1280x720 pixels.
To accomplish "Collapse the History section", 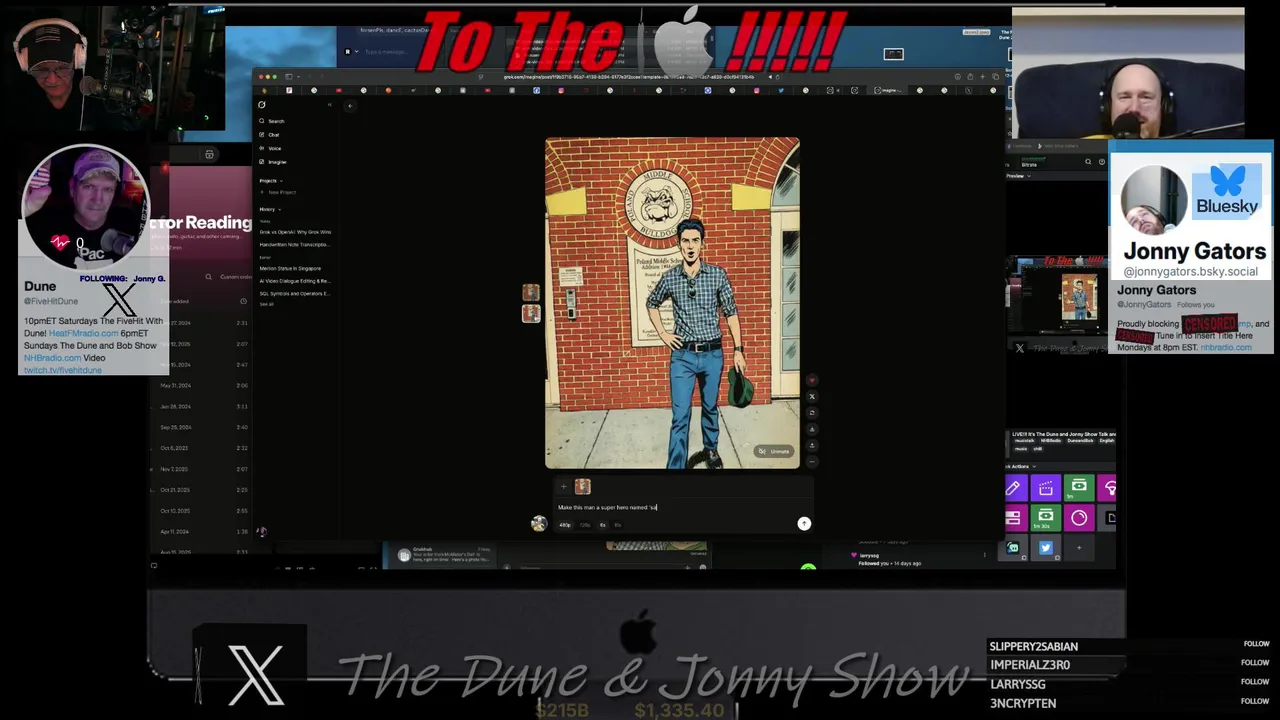I will point(269,209).
